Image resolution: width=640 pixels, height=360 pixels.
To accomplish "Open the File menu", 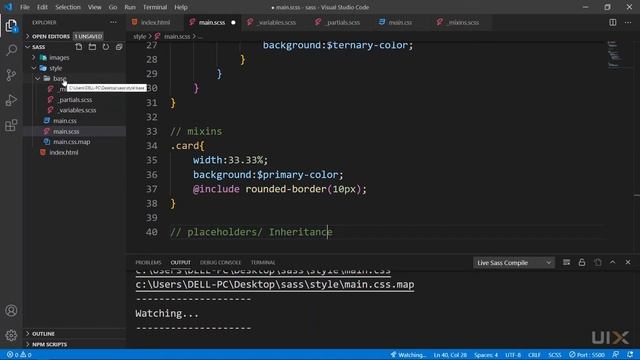I will point(25,7).
